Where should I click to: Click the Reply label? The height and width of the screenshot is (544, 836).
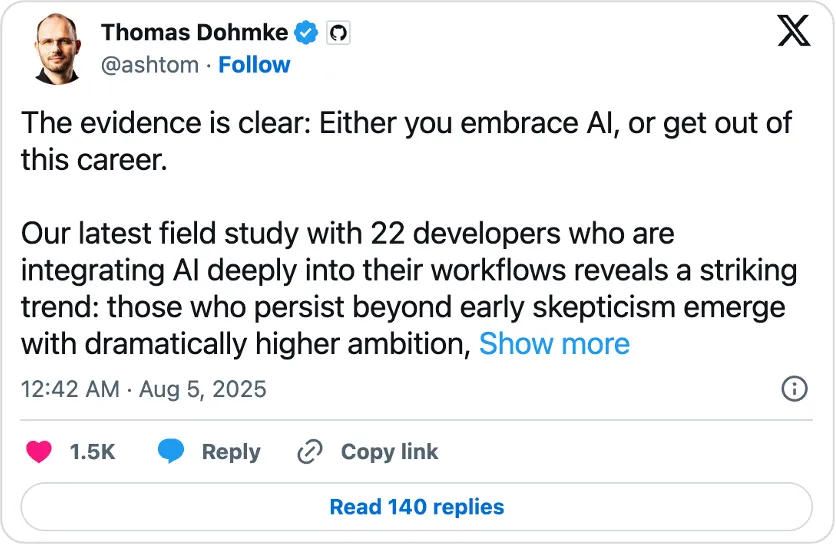click(x=231, y=452)
